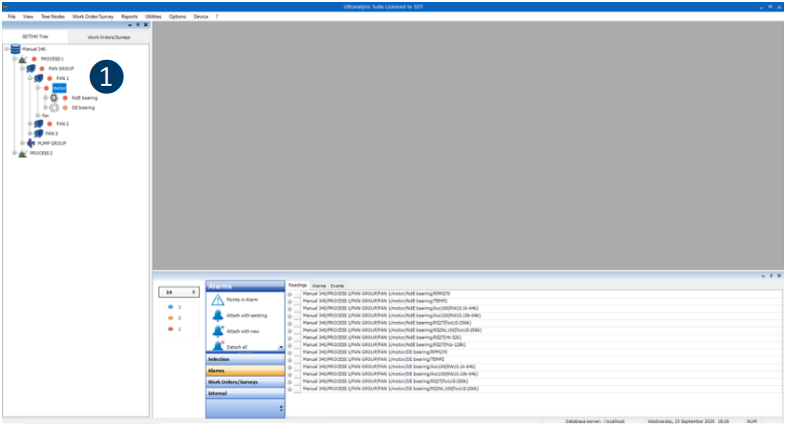
Task: Click the PUMP GROUP pump icon
Action: click(x=30, y=143)
